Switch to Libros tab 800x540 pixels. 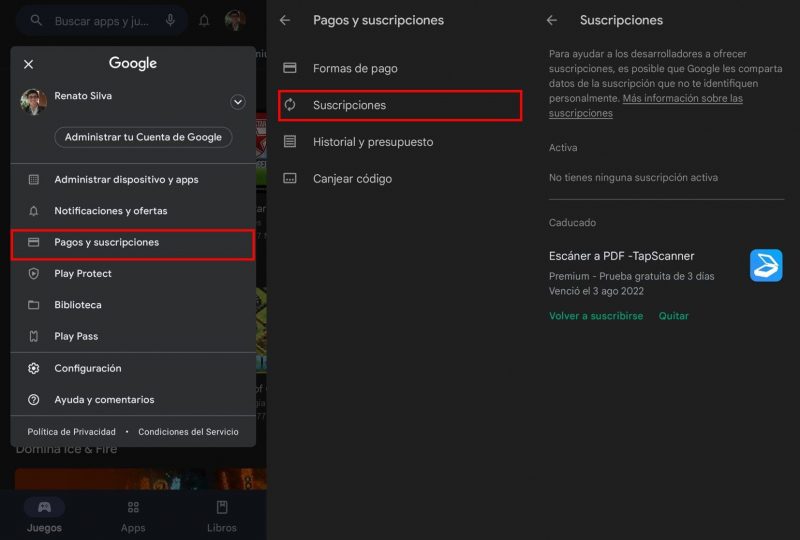click(222, 516)
